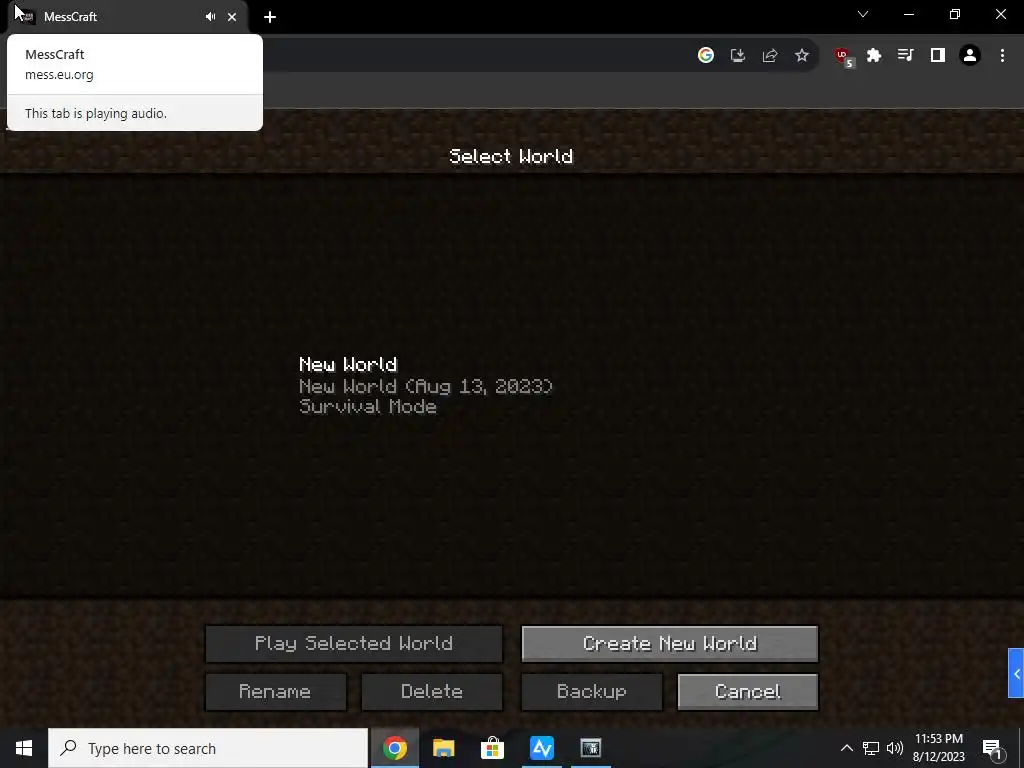Click the taskbar search box
The width and height of the screenshot is (1024, 768).
[x=208, y=748]
